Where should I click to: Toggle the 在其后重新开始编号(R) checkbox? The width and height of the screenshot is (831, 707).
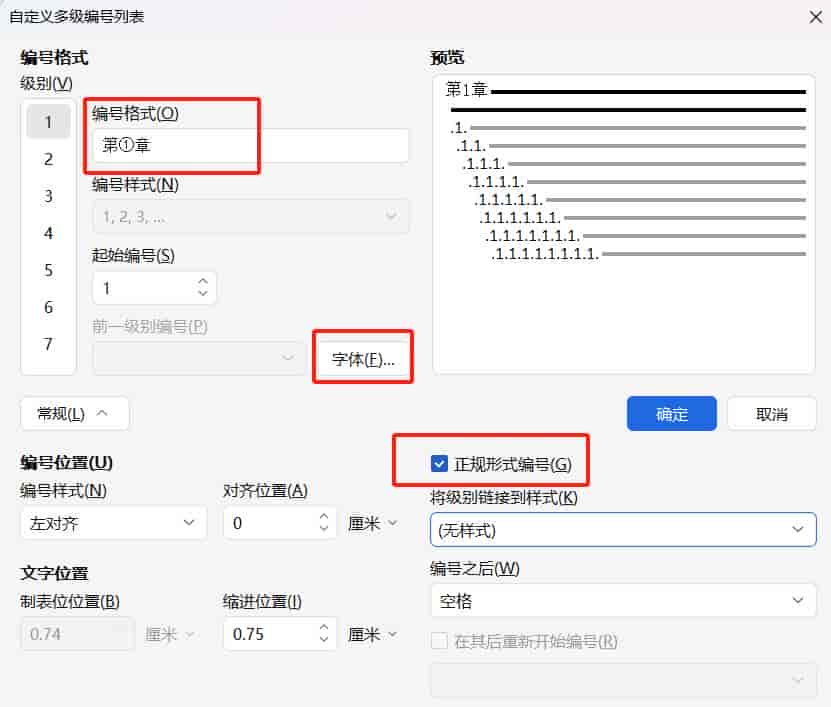(x=439, y=641)
